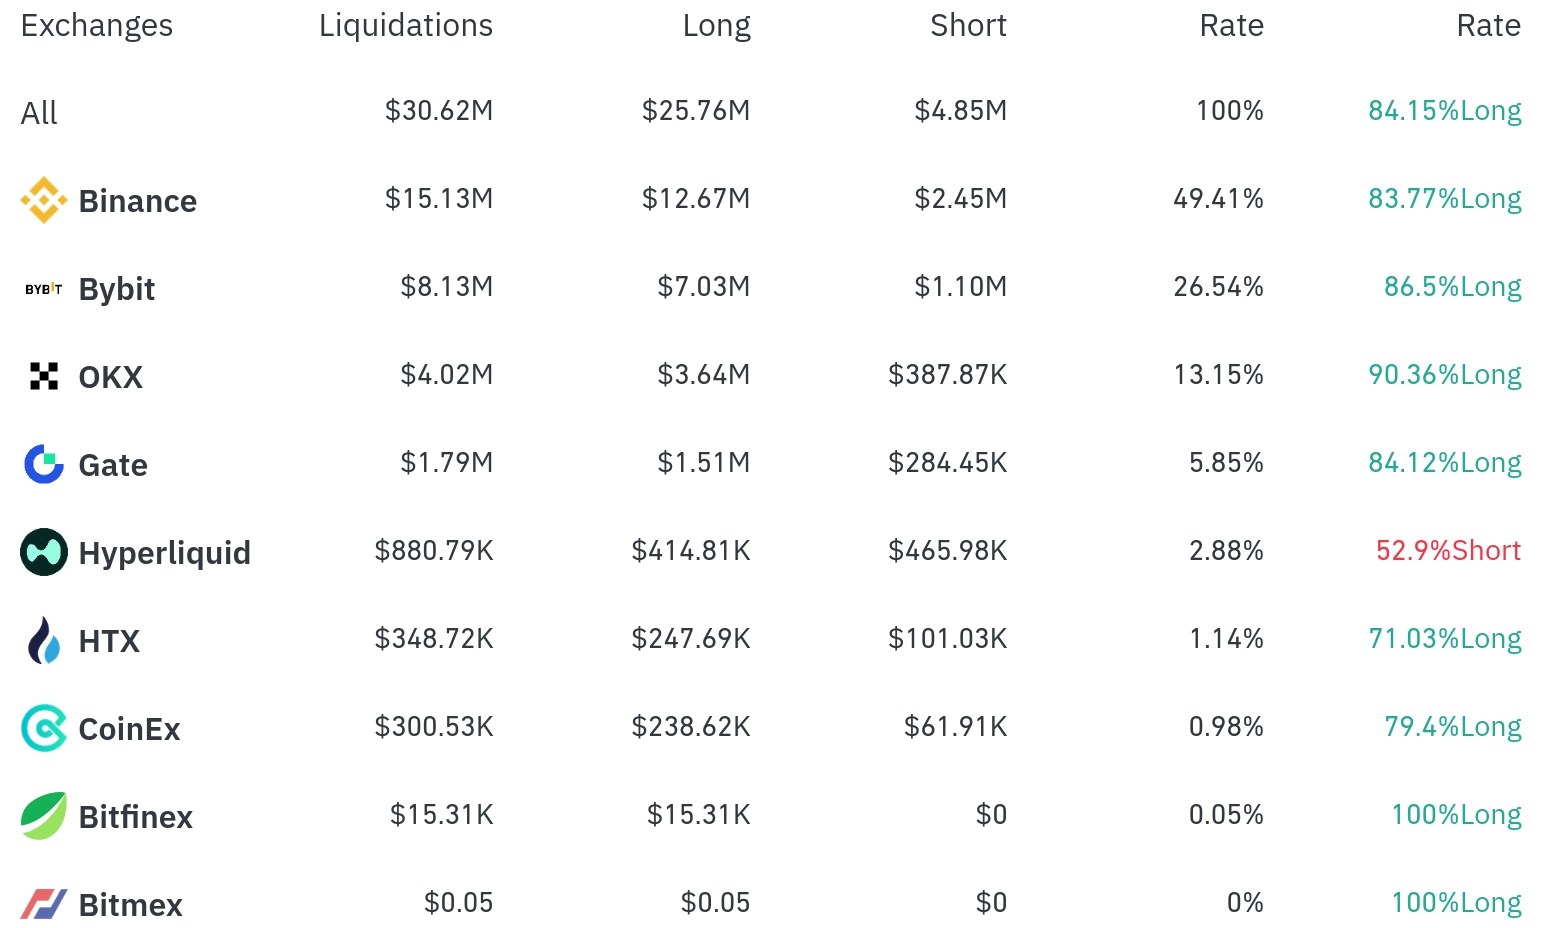Click the HTX flame logo icon

44,640
